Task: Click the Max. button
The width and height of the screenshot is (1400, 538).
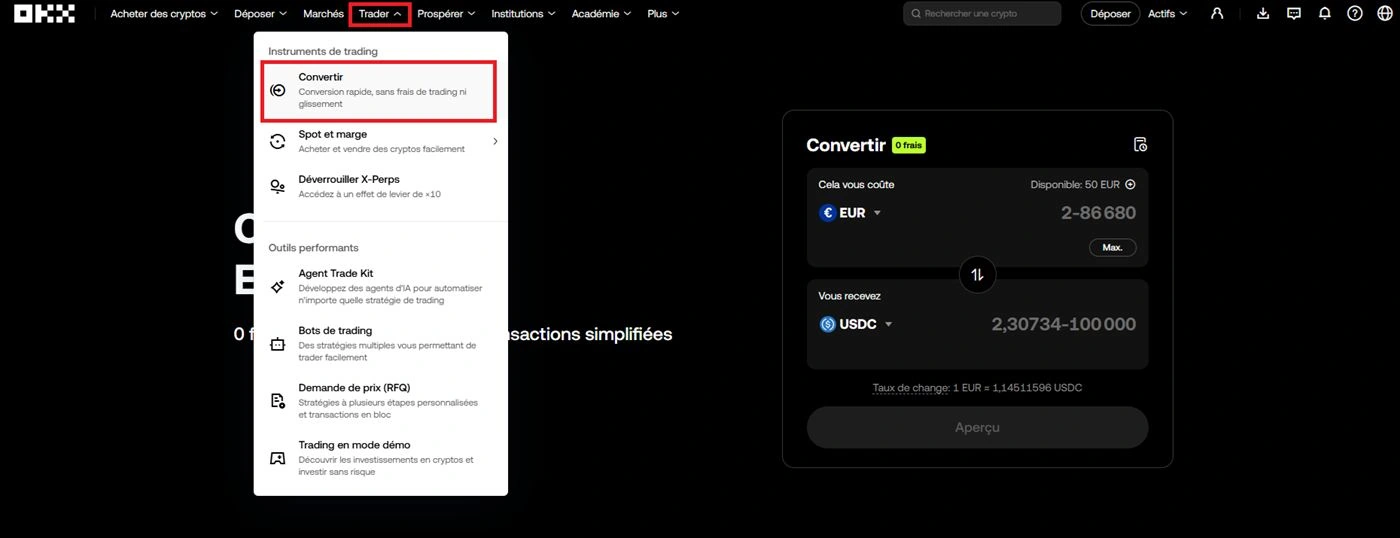Action: (x=1113, y=247)
